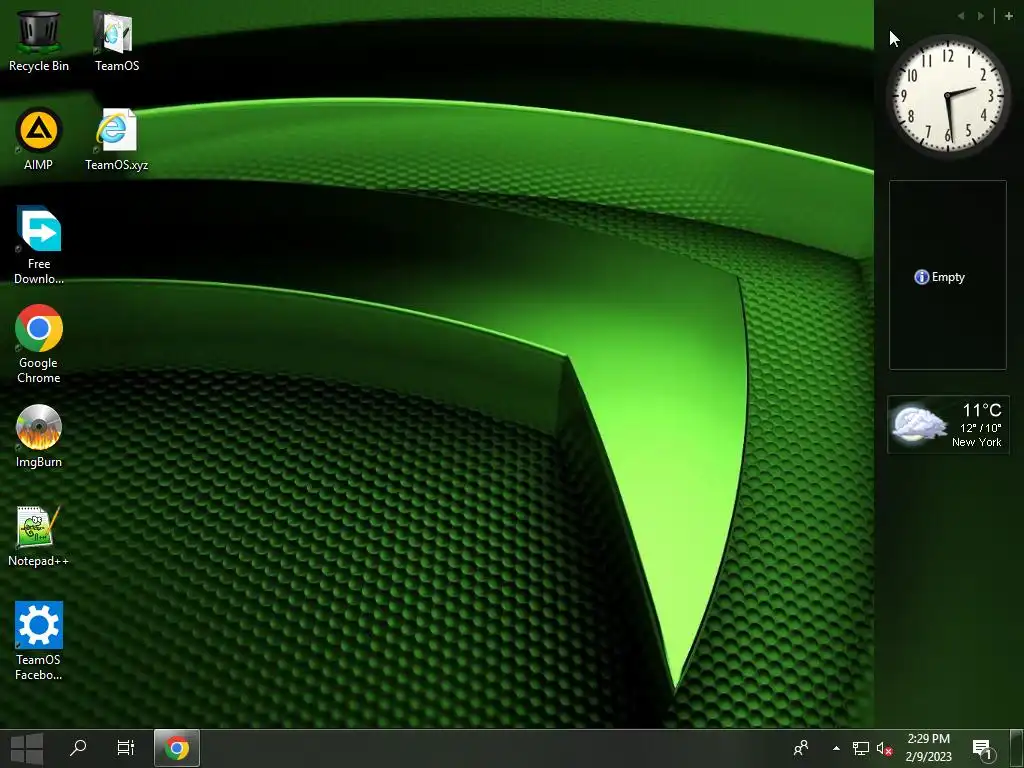Click the analog clock gadget

click(948, 97)
